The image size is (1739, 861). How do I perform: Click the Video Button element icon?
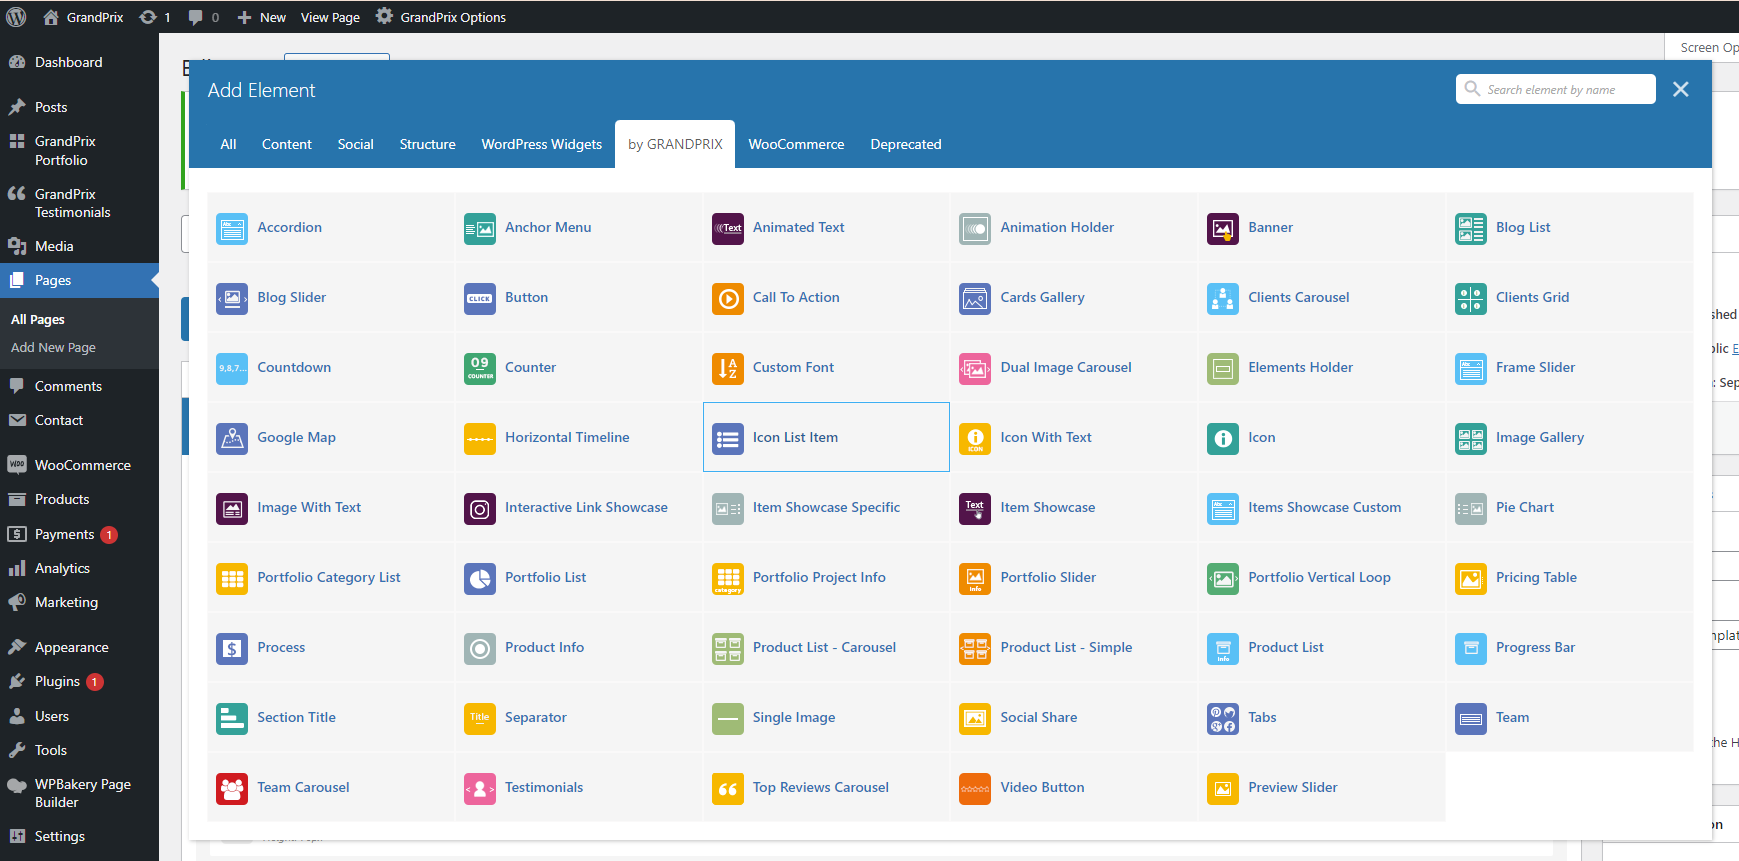(x=975, y=789)
